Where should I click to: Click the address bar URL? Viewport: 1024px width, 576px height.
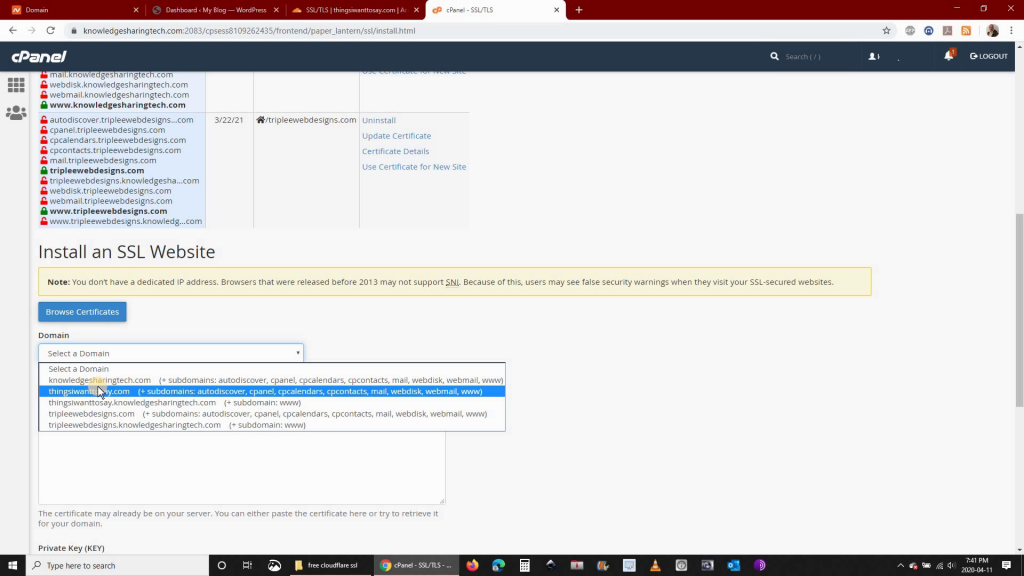[x=249, y=31]
